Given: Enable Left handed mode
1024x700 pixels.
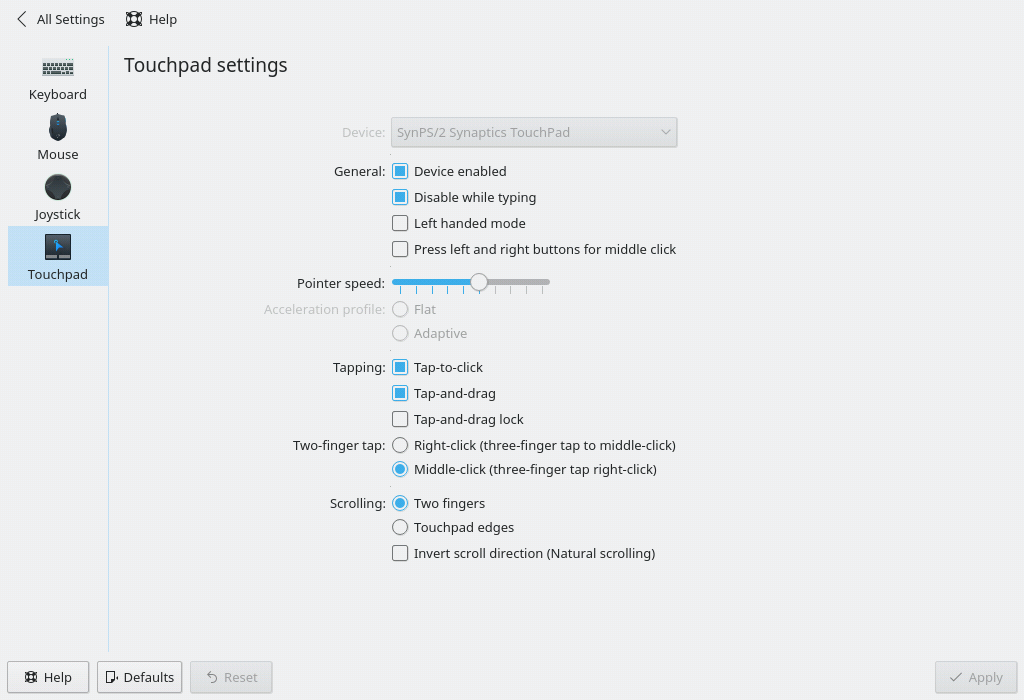Looking at the screenshot, I should (400, 223).
